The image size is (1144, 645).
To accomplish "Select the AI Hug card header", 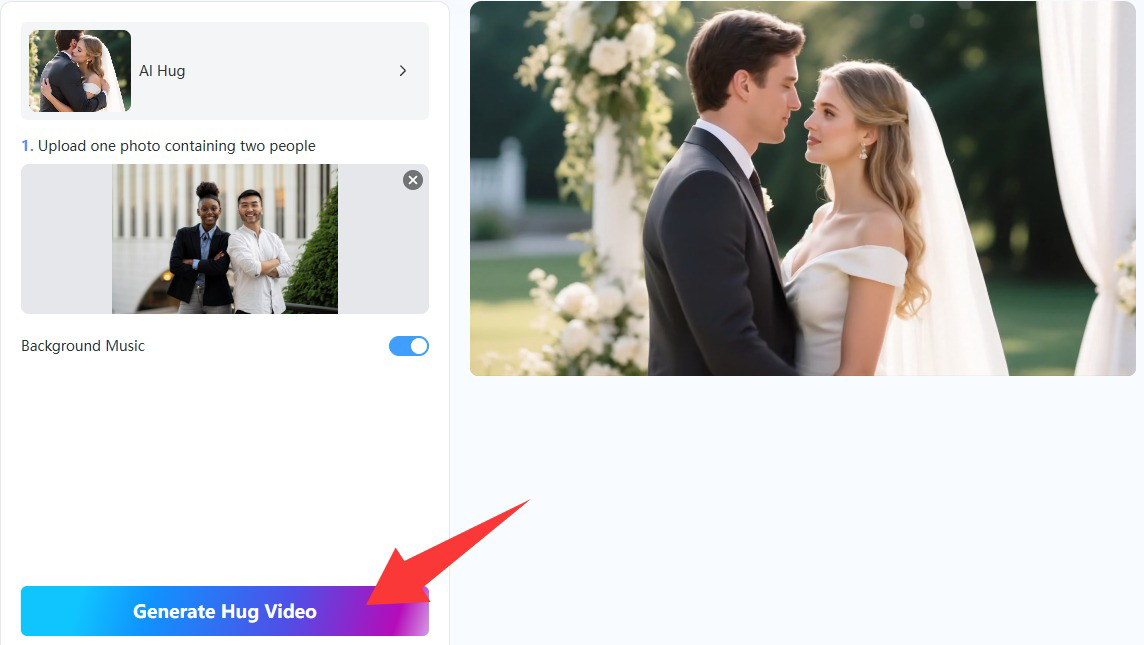I will click(x=225, y=70).
